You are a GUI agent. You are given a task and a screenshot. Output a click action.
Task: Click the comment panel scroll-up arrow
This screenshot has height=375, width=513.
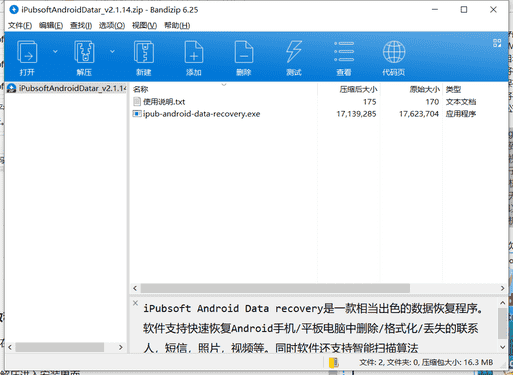coord(503,303)
